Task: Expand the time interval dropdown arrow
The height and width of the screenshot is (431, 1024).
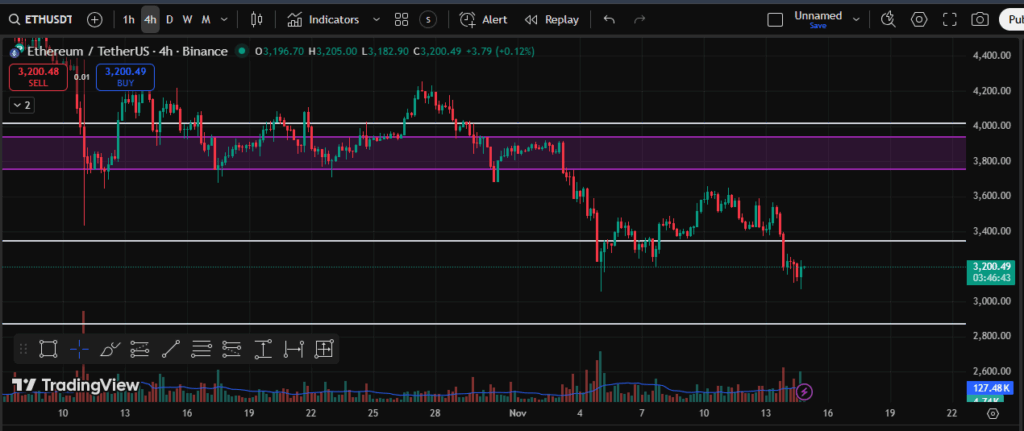Action: 223,19
